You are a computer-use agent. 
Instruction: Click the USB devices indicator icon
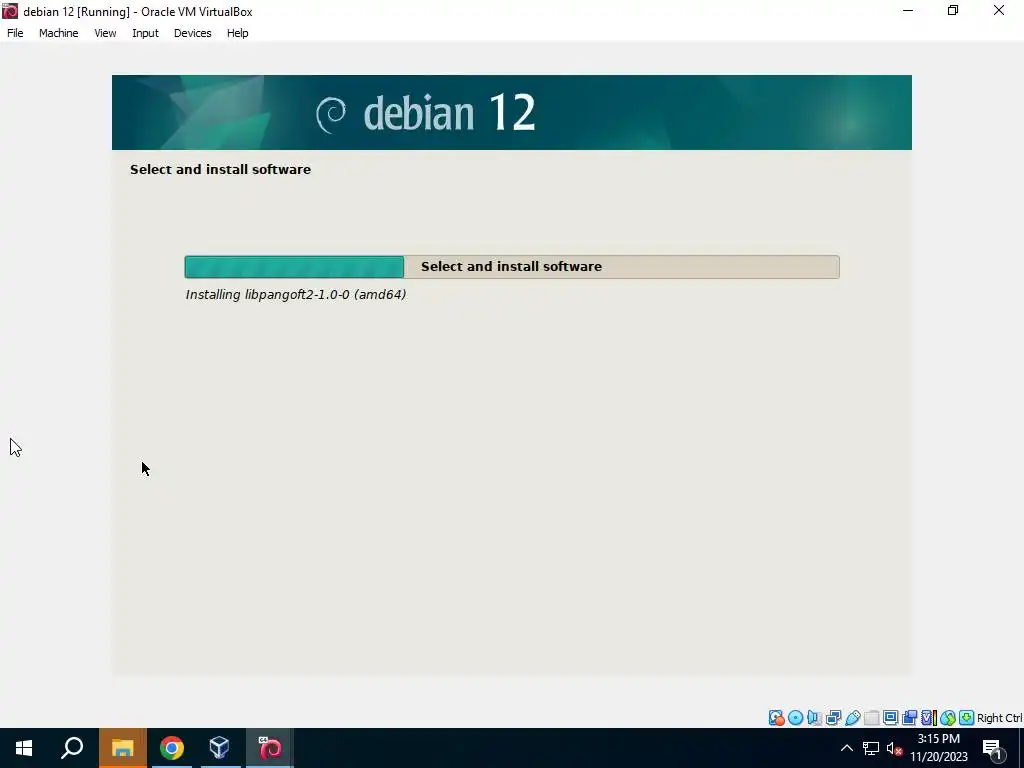pos(852,718)
